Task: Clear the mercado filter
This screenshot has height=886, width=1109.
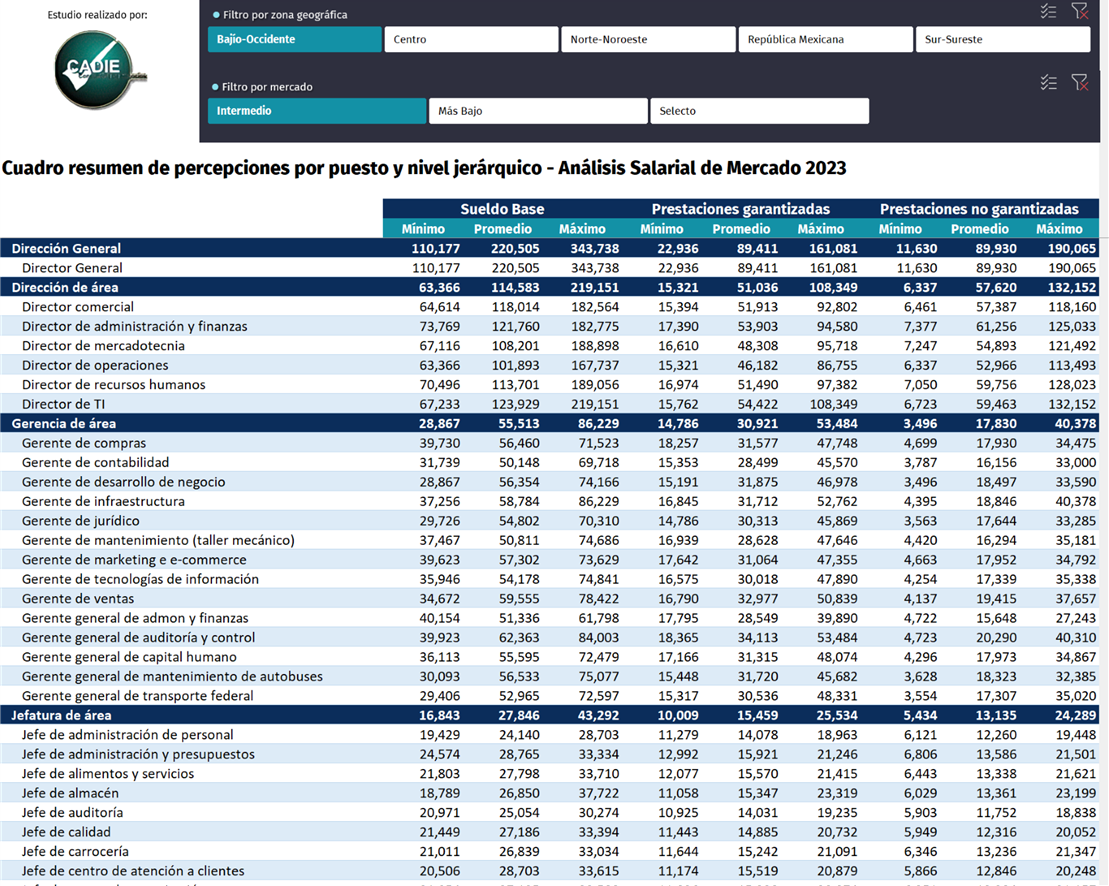Action: pos(1079,82)
